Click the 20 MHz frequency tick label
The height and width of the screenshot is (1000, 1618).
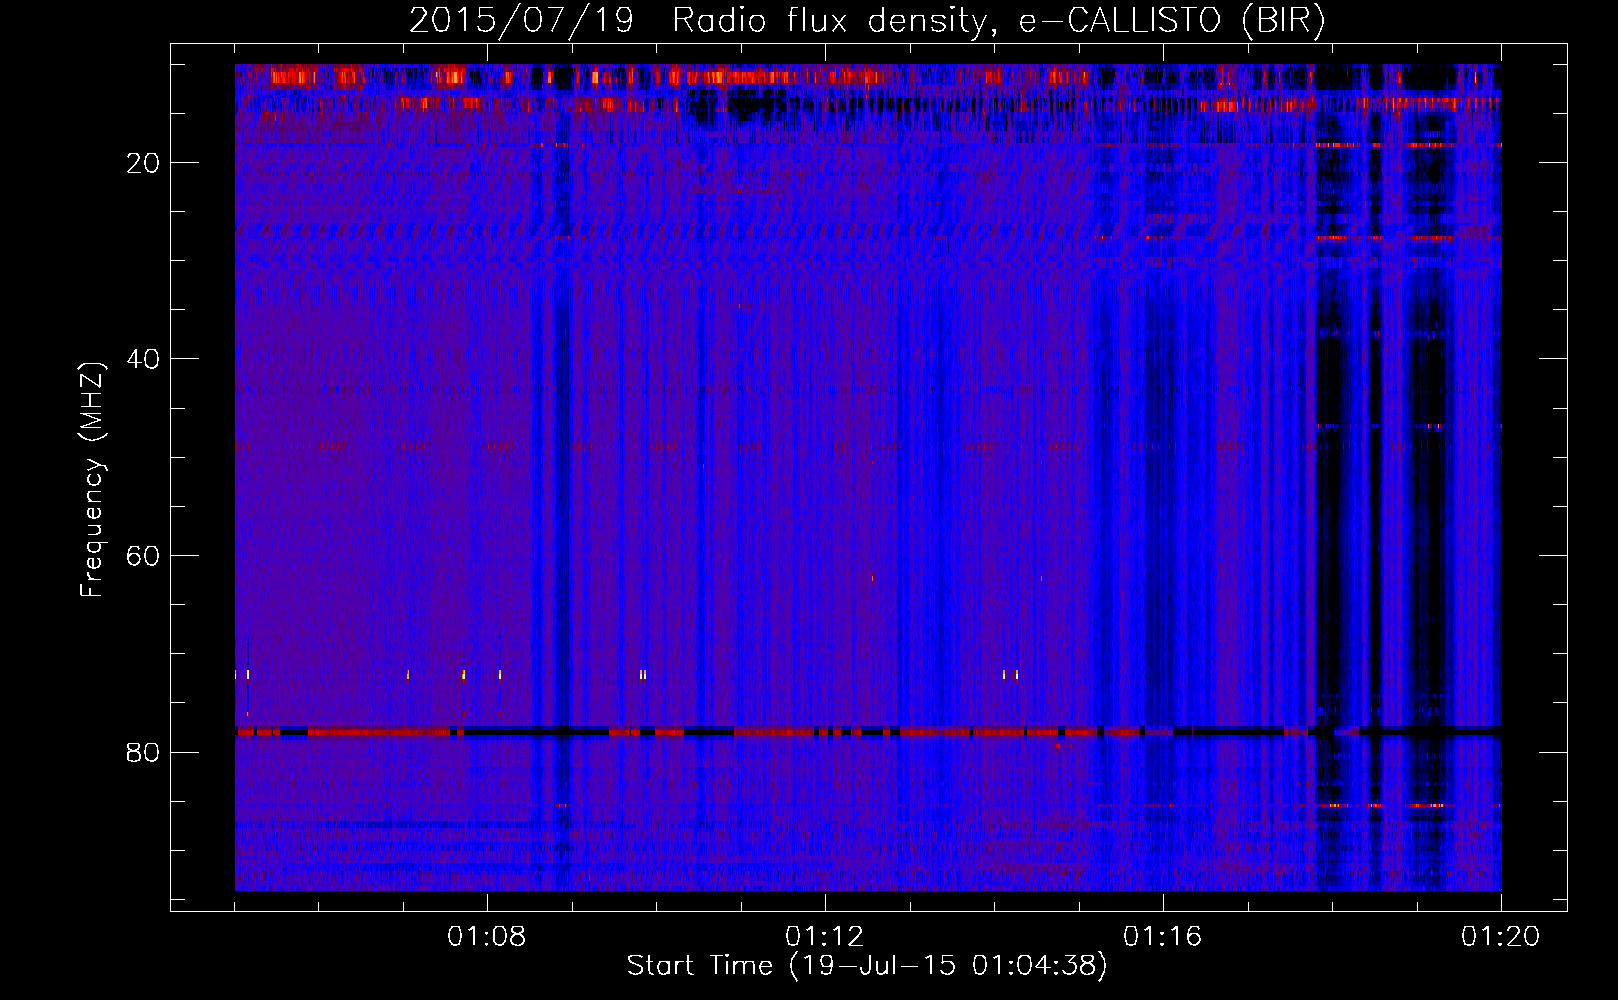pyautogui.click(x=143, y=163)
